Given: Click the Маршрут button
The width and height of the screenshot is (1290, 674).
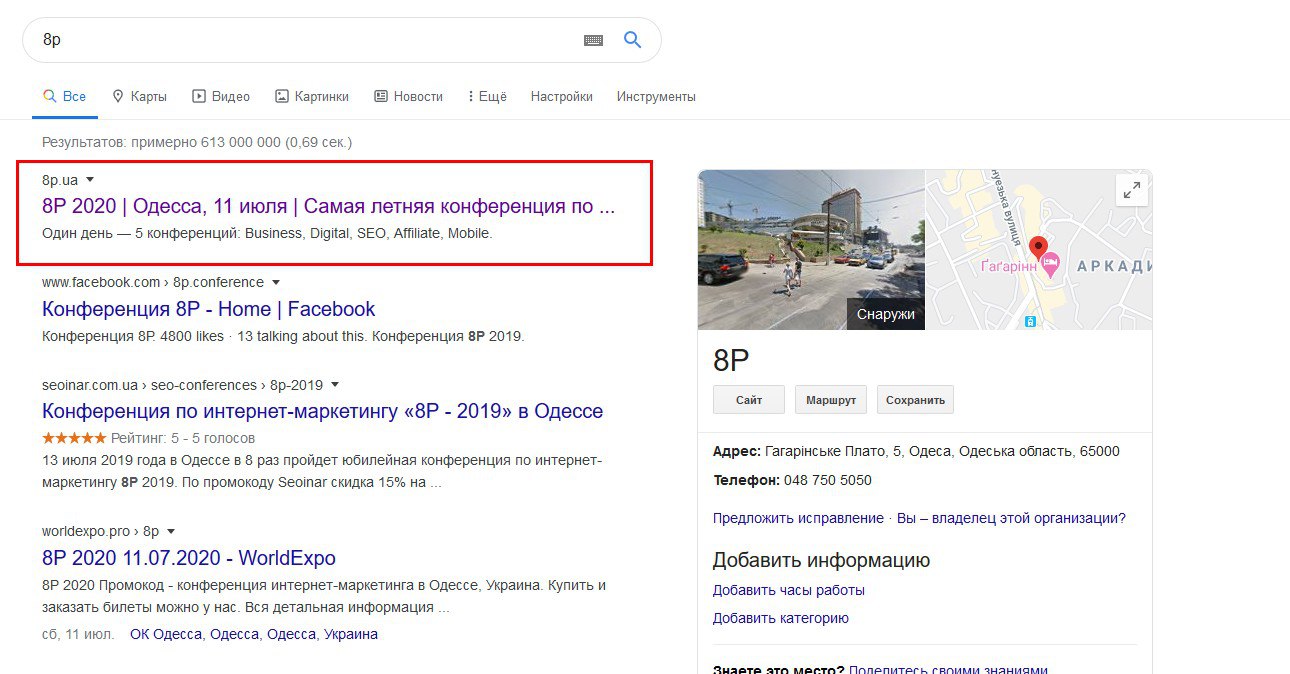Looking at the screenshot, I should coord(831,400).
